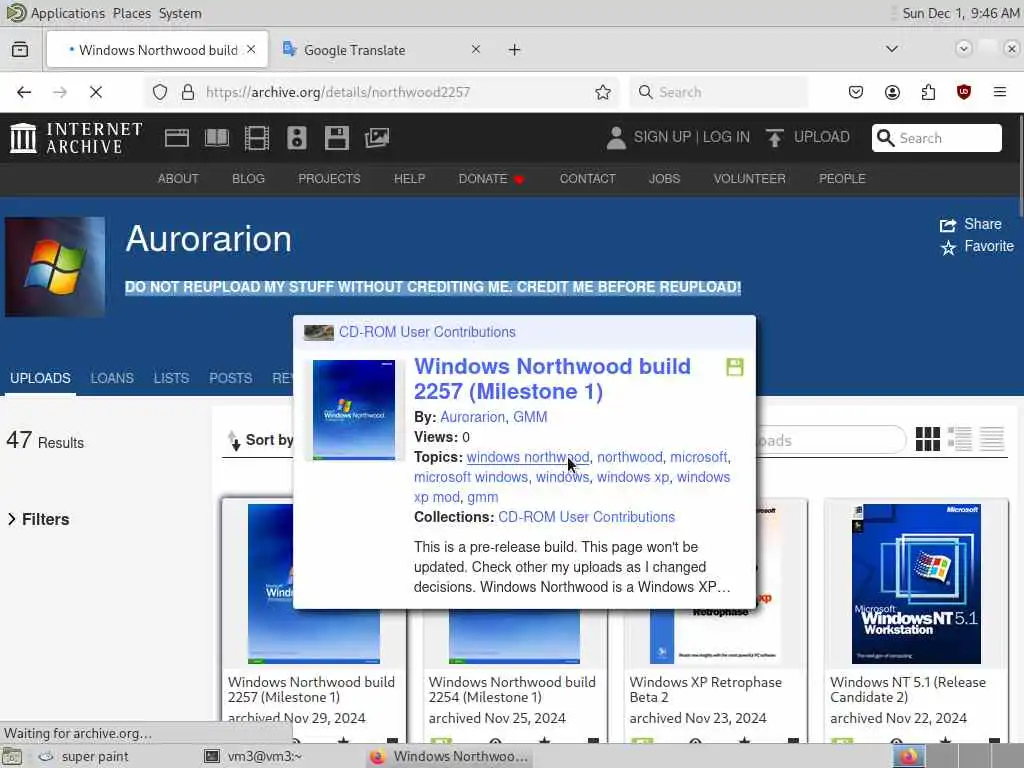1024x768 pixels.
Task: Select the POSTS tab
Action: (x=231, y=378)
